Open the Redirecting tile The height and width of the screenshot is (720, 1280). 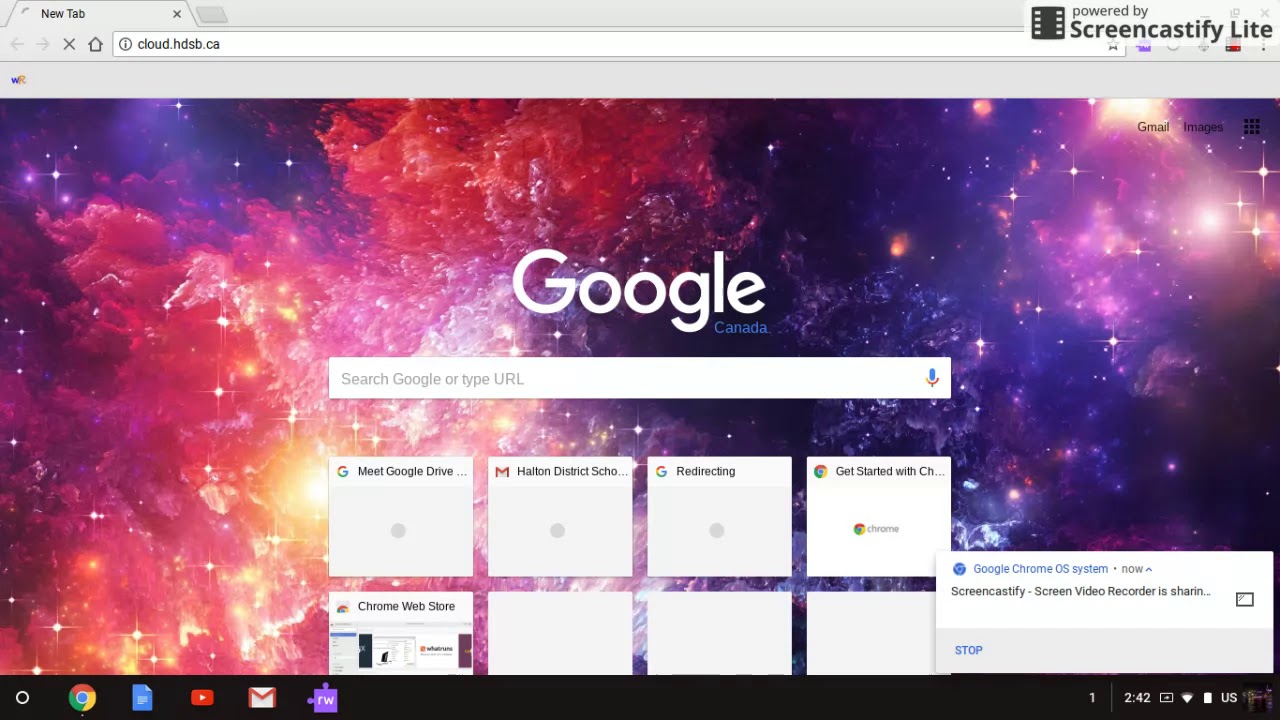720,517
